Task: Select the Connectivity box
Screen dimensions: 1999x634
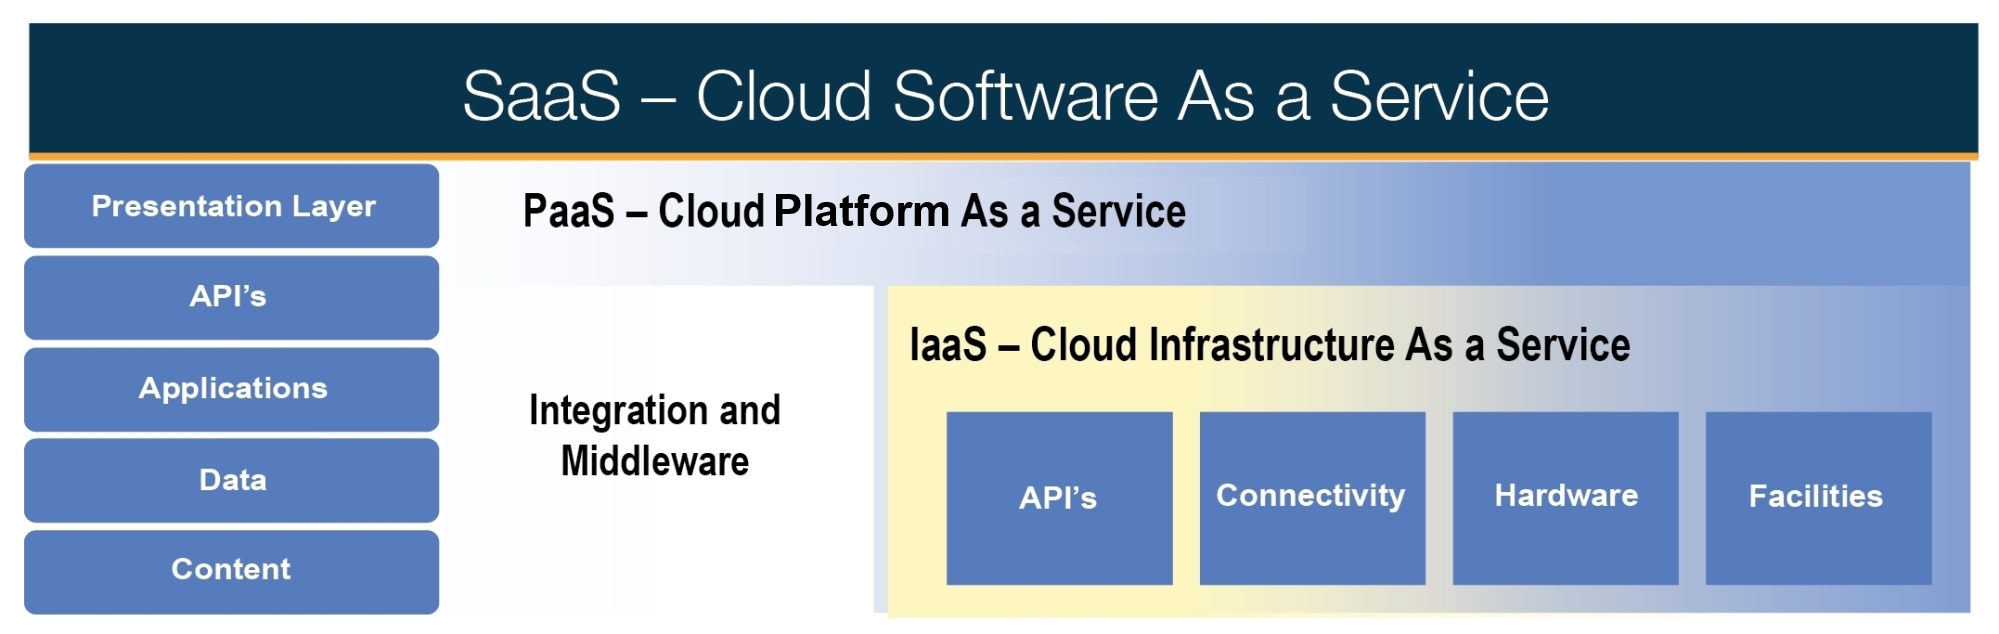Action: click(x=1312, y=498)
